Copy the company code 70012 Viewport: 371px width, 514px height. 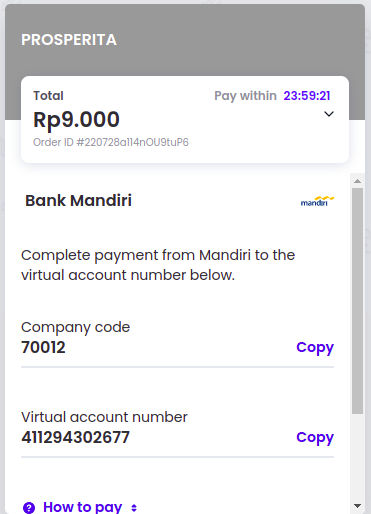(x=315, y=347)
